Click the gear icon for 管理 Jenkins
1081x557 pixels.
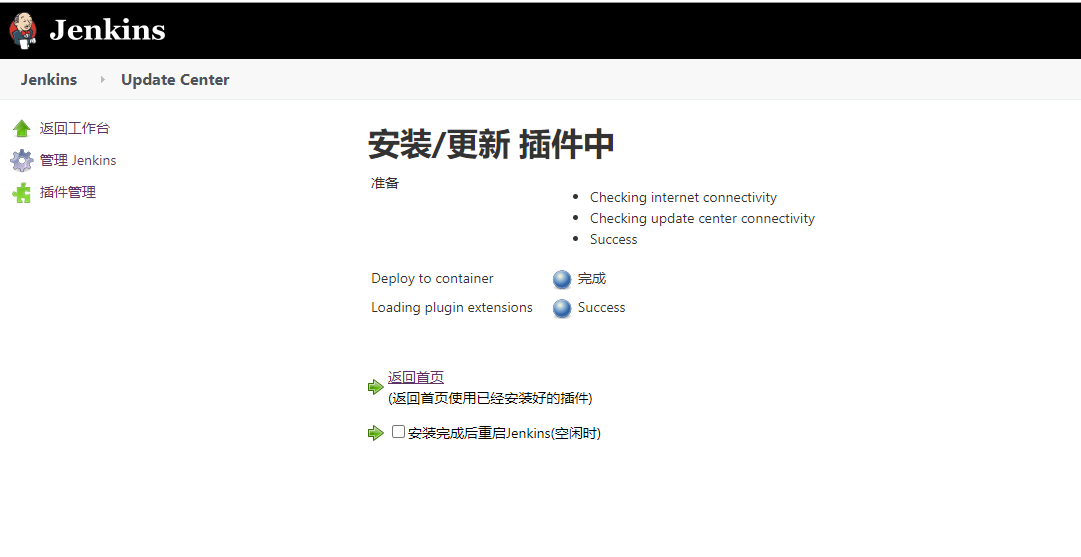click(21, 161)
